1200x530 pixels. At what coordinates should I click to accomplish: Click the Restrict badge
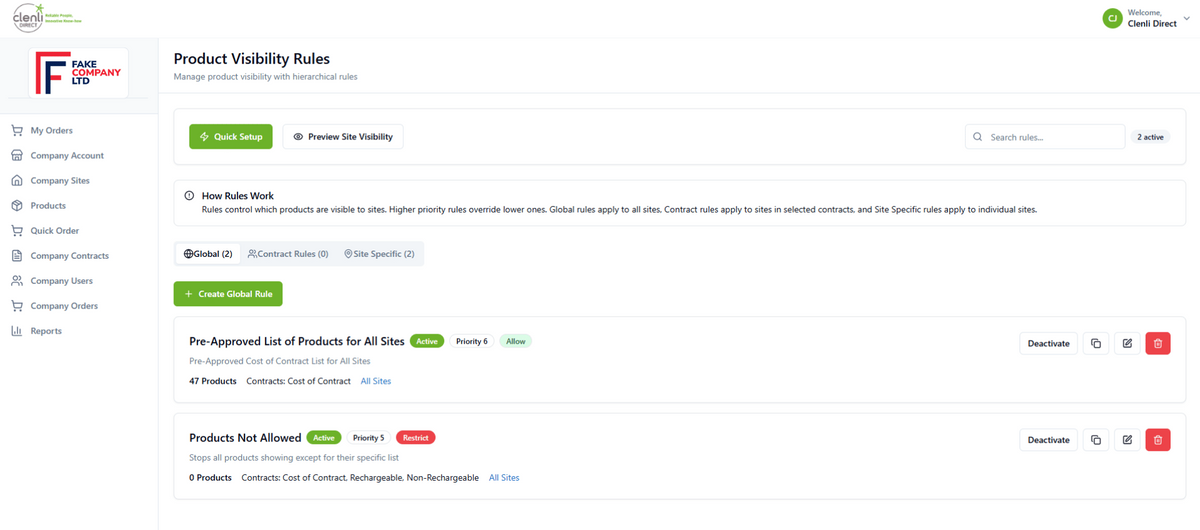(416, 437)
